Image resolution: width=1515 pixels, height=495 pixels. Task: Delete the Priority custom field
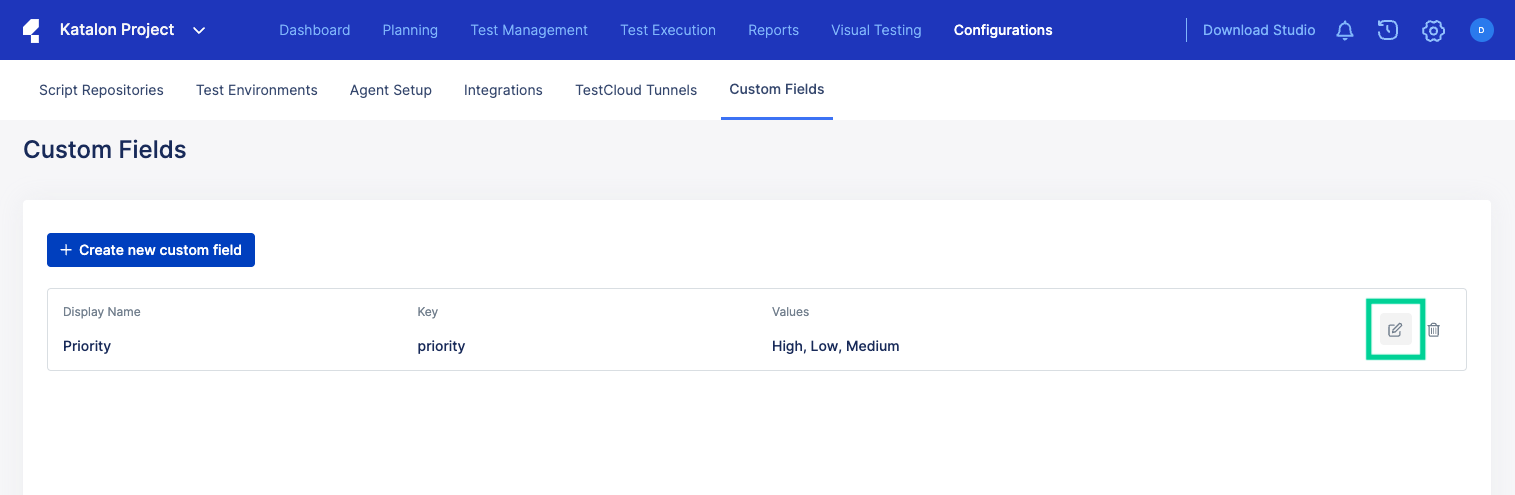click(1433, 330)
